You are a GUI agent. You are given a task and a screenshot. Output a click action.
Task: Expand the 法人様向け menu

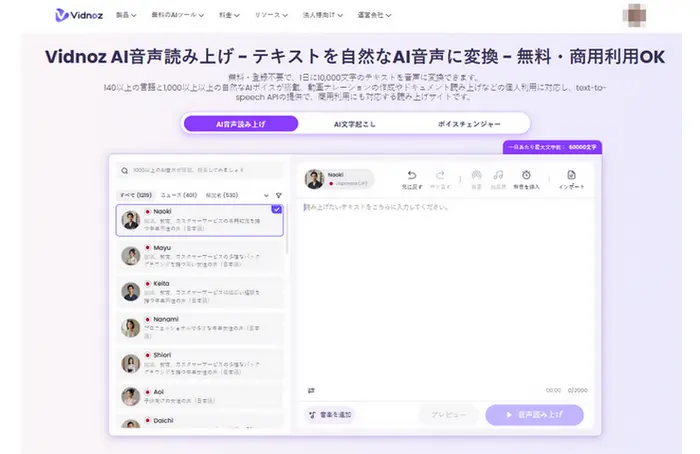click(323, 15)
